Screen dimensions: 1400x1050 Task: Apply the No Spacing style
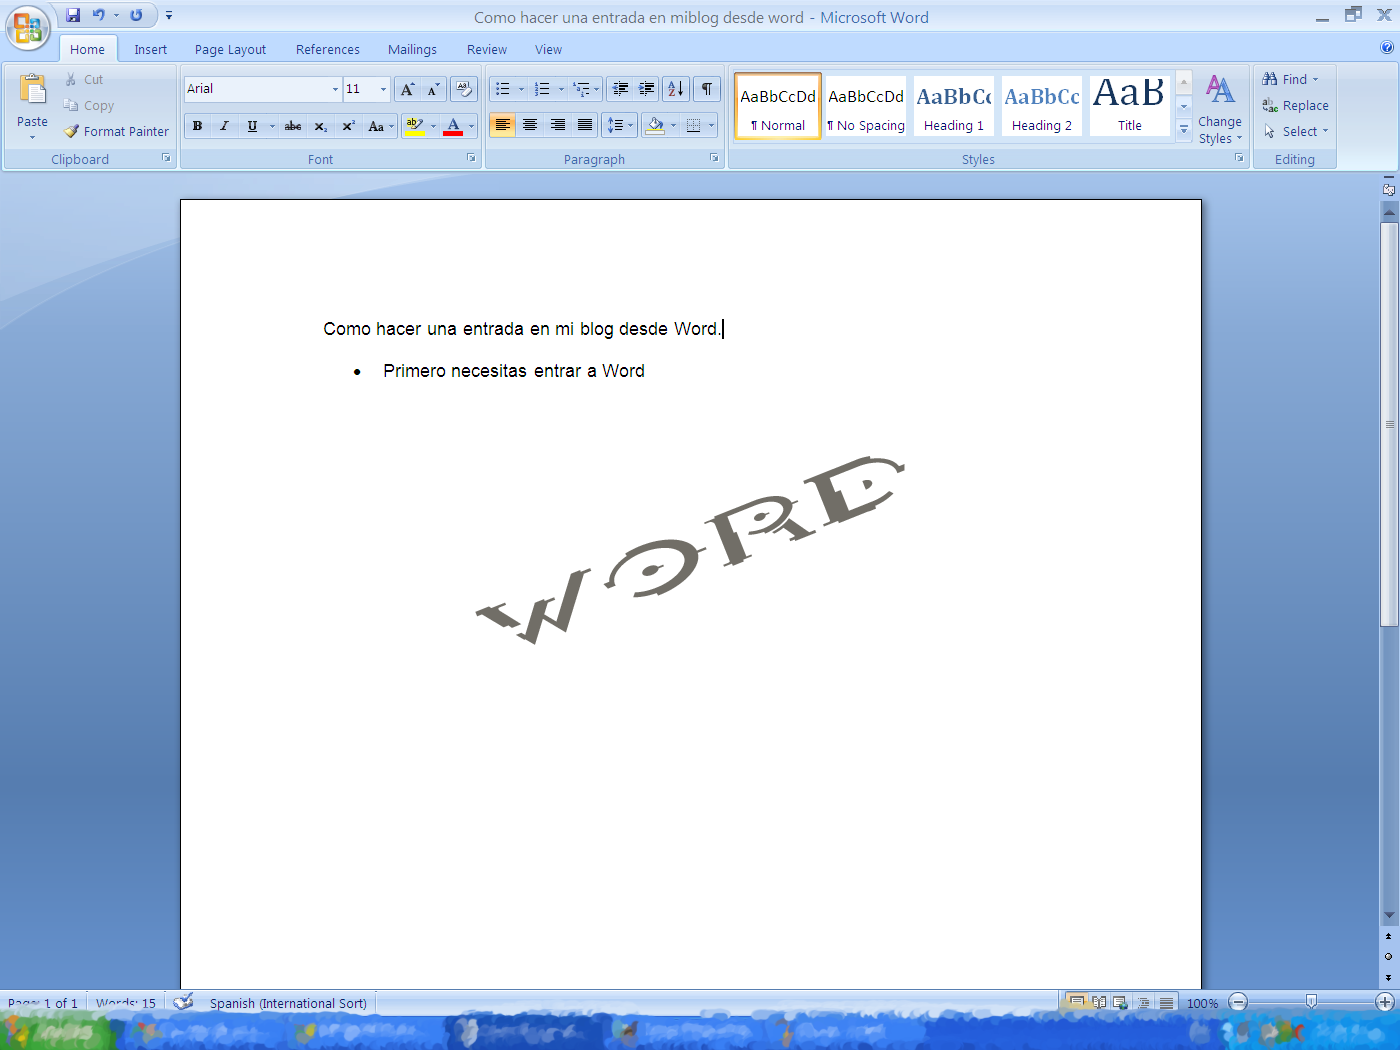(x=866, y=105)
